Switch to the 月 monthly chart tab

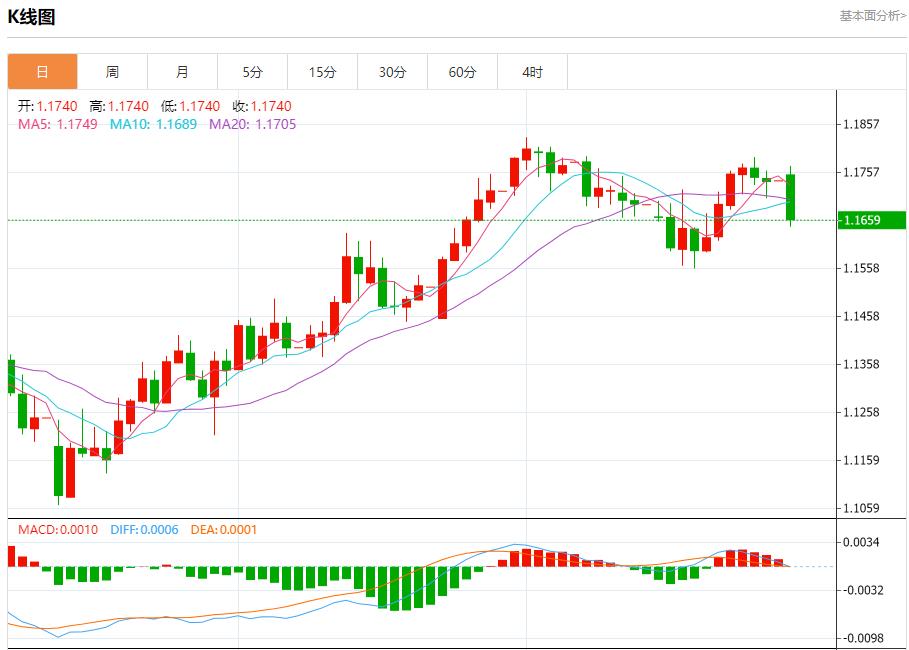(183, 71)
